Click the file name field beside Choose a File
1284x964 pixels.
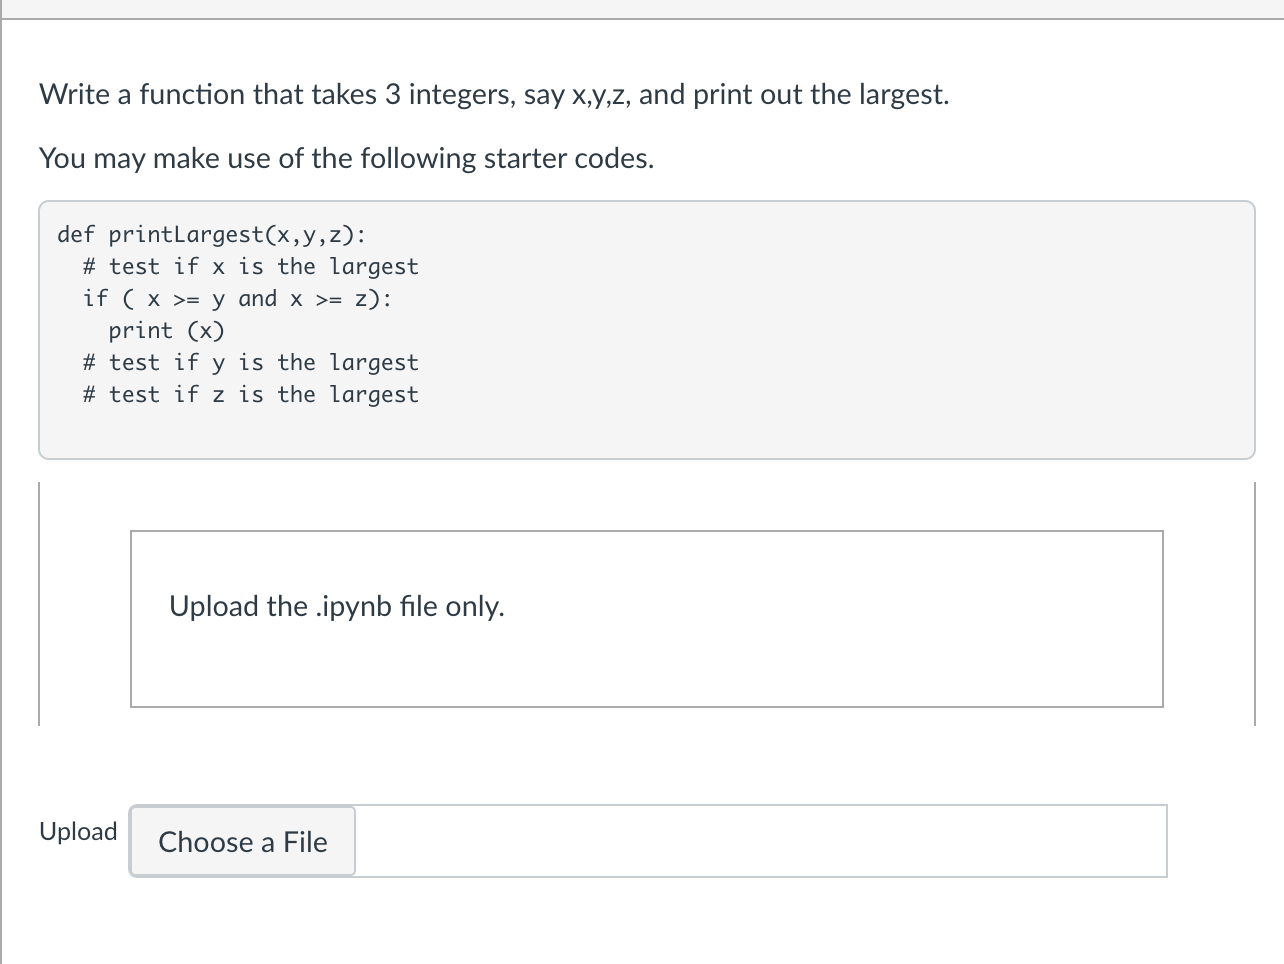[x=760, y=841]
